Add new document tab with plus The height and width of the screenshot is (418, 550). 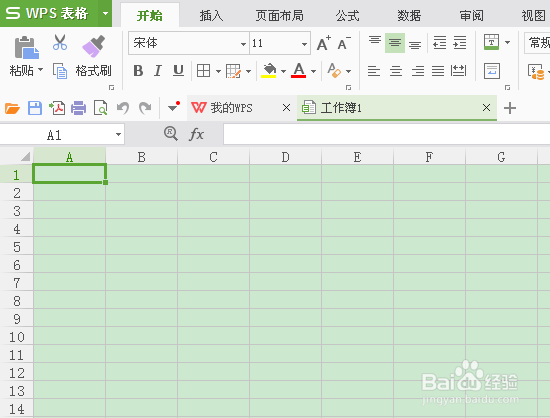click(510, 108)
